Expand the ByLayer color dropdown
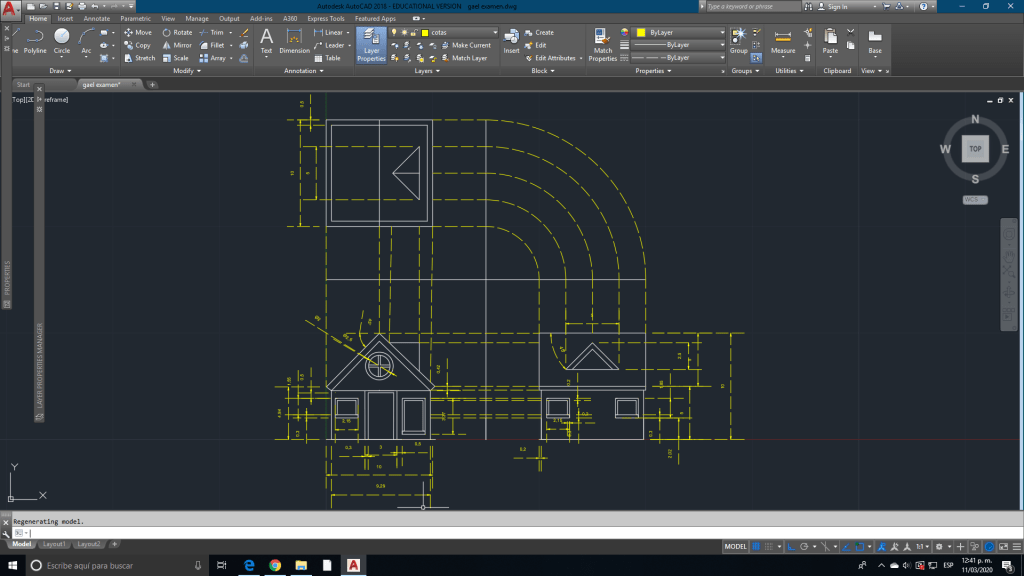Viewport: 1024px width, 576px height. tap(721, 32)
